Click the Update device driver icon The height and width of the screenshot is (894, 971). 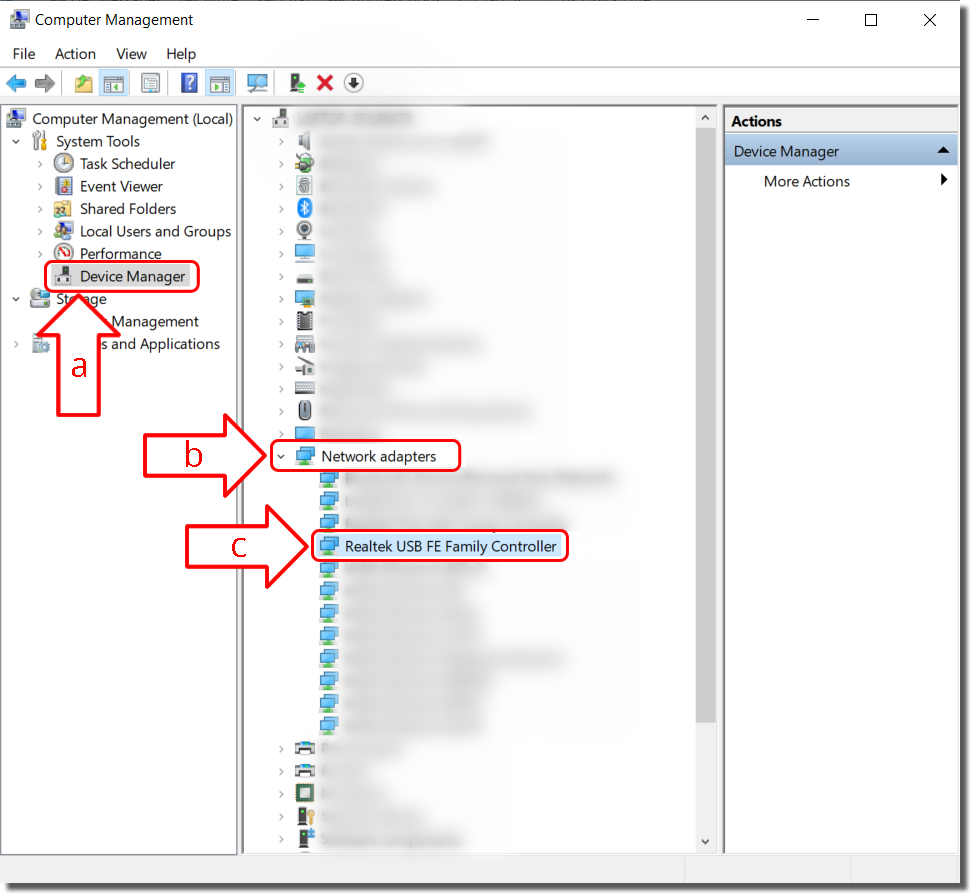[297, 83]
